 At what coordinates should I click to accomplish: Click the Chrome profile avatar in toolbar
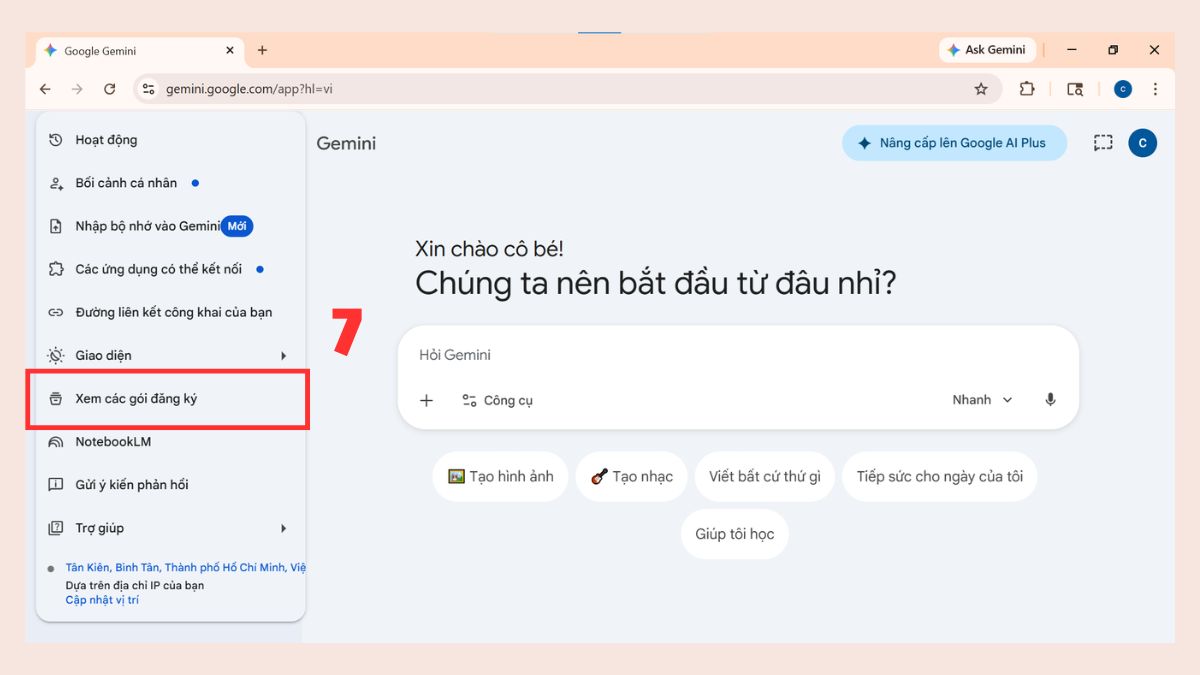1123,89
